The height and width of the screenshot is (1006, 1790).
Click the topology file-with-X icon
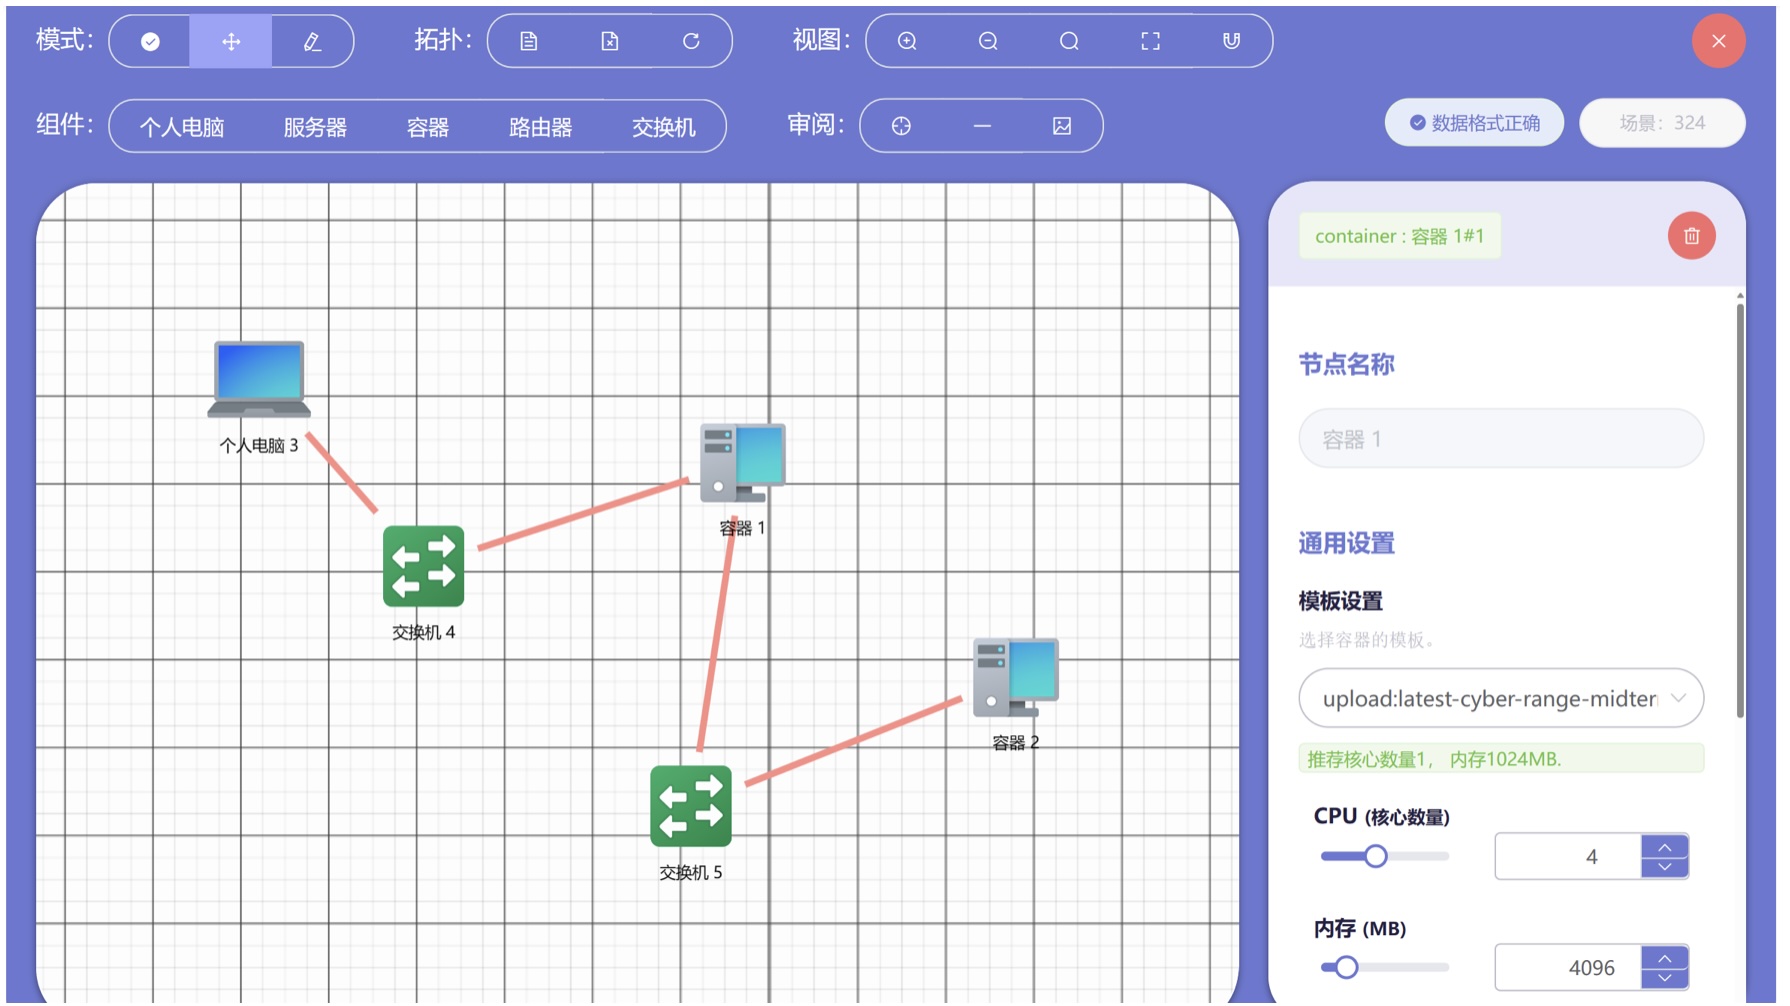610,41
